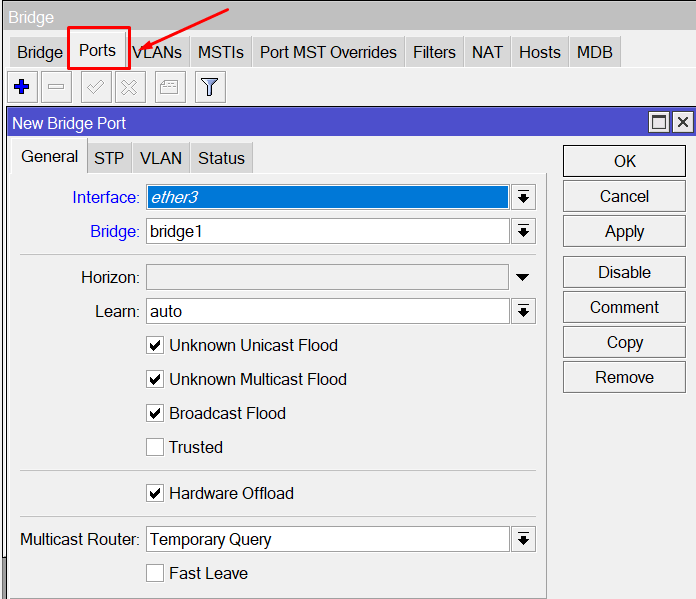Select the STP tab in dialog
696x599 pixels.
tap(109, 158)
